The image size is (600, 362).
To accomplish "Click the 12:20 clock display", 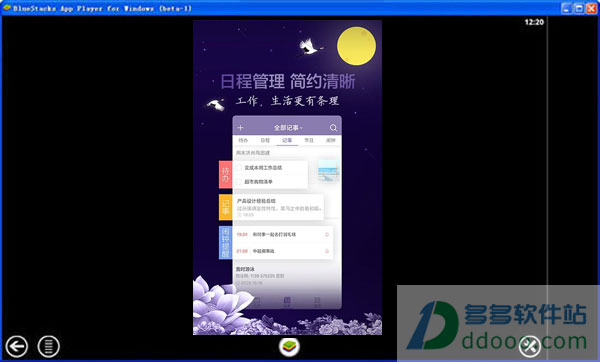I will pyautogui.click(x=534, y=22).
